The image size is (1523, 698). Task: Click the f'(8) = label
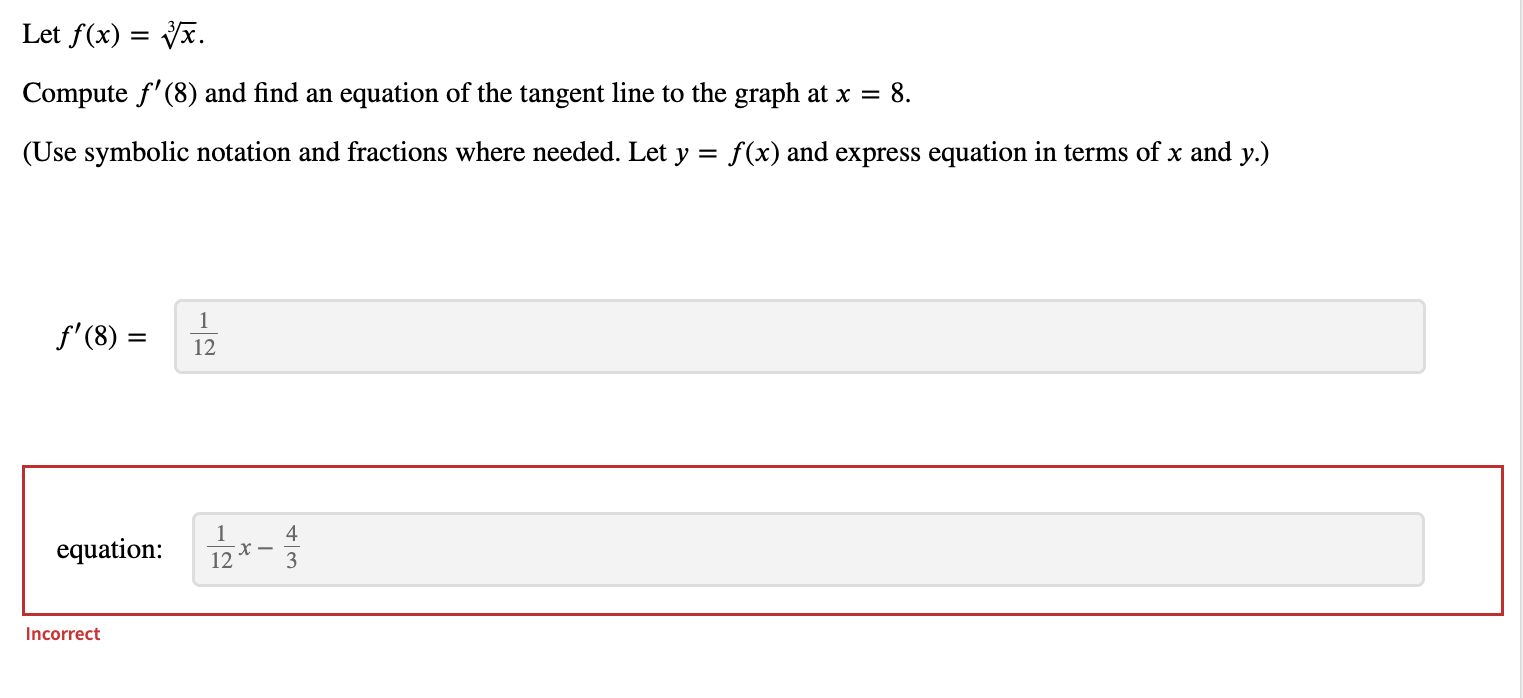tap(99, 337)
